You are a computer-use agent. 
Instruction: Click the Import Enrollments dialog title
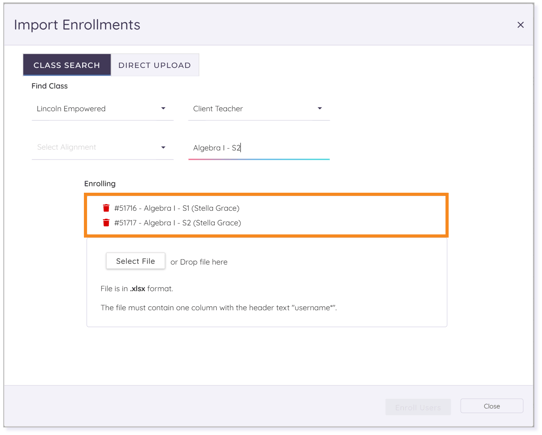pyautogui.click(x=77, y=25)
